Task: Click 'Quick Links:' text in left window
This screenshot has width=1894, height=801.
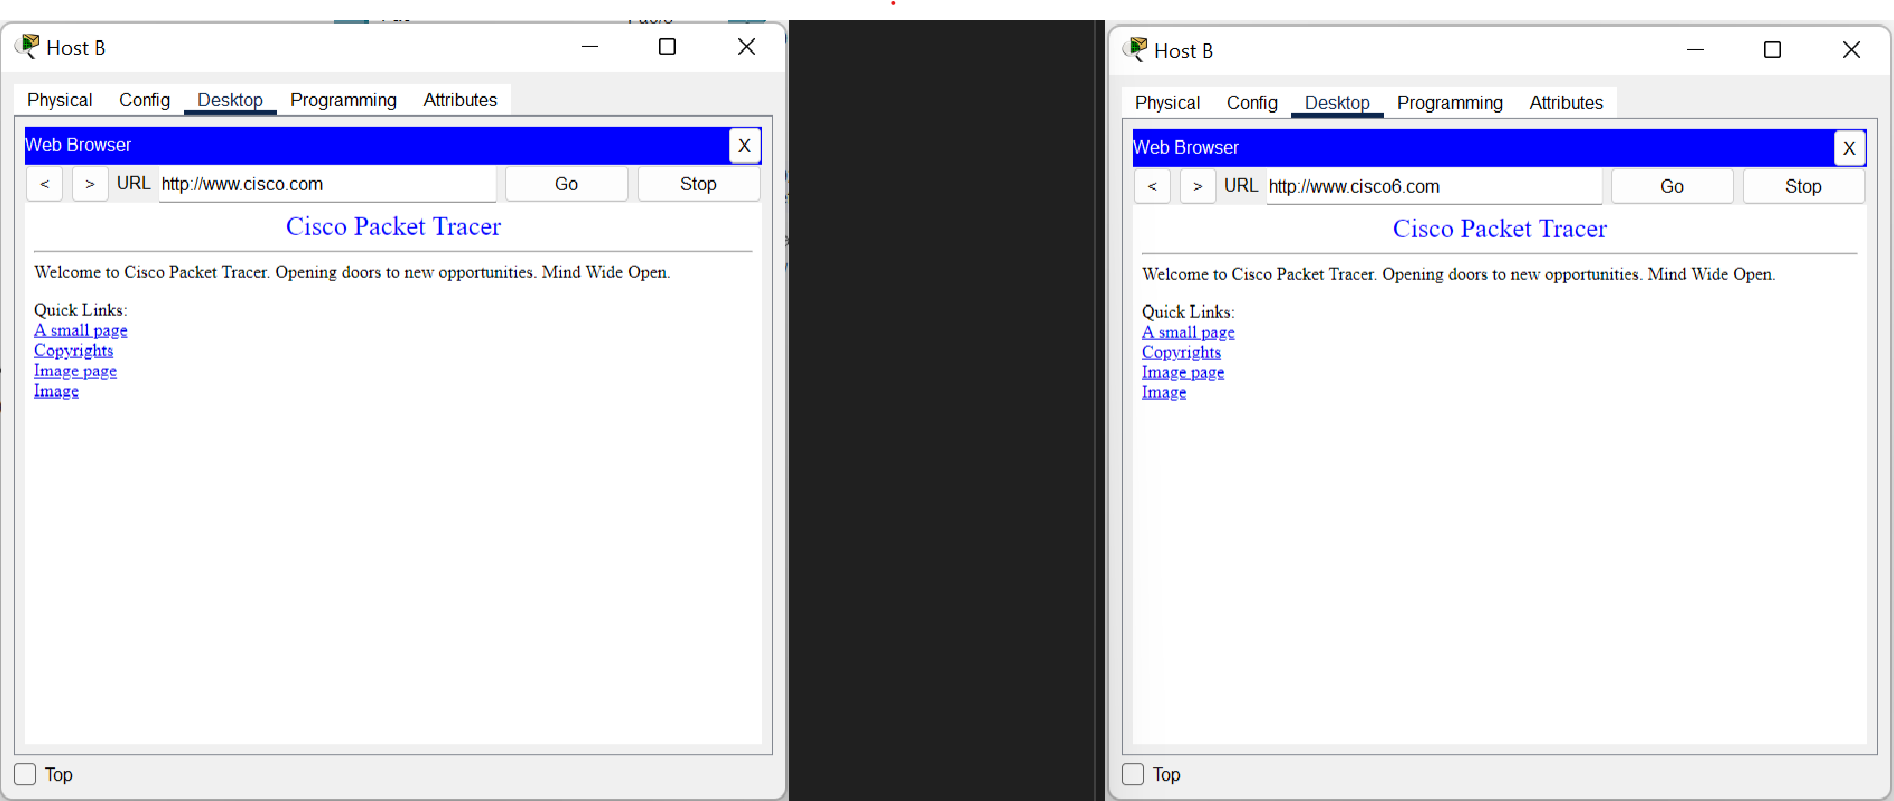Action: pos(81,310)
